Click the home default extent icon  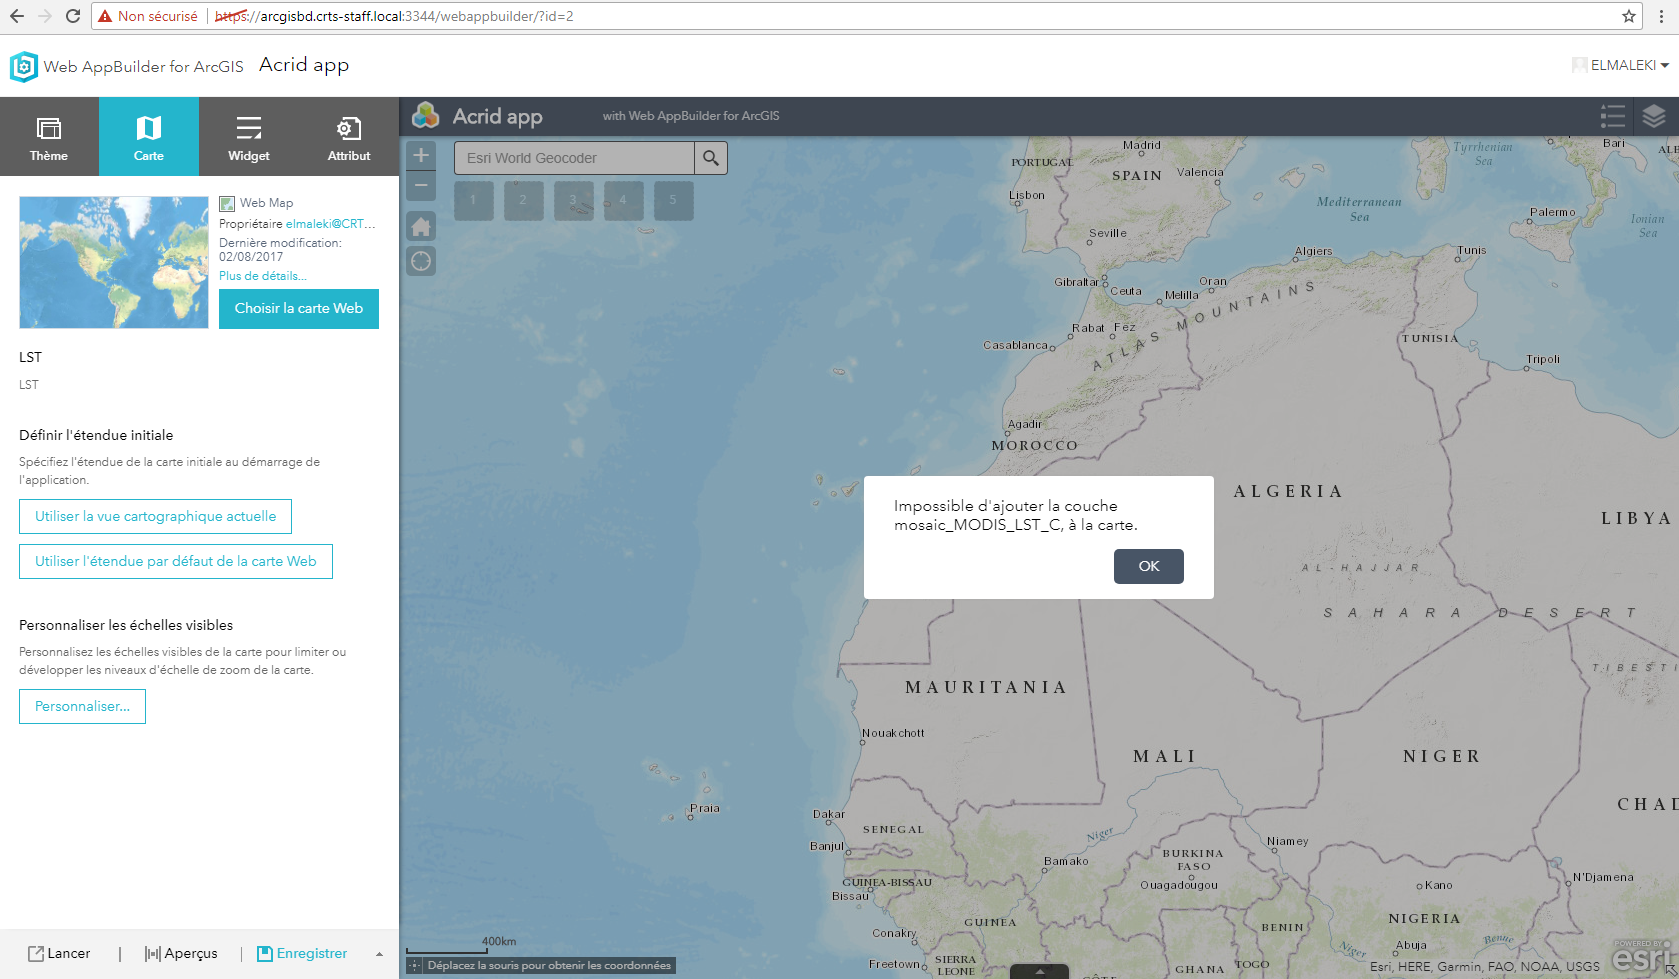tap(421, 227)
